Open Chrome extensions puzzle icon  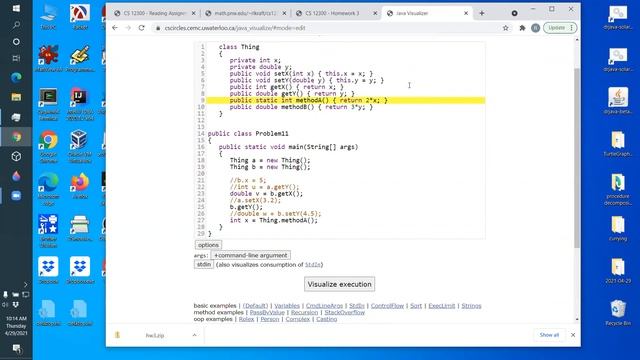522,28
